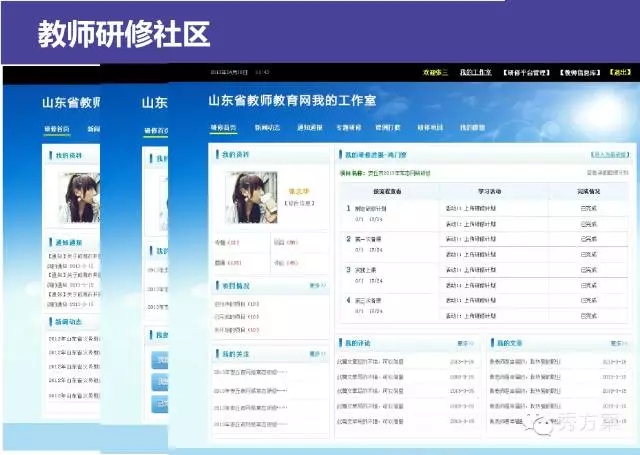Click the yellow 【退出】 logout link
The width and height of the screenshot is (640, 455).
click(x=620, y=72)
